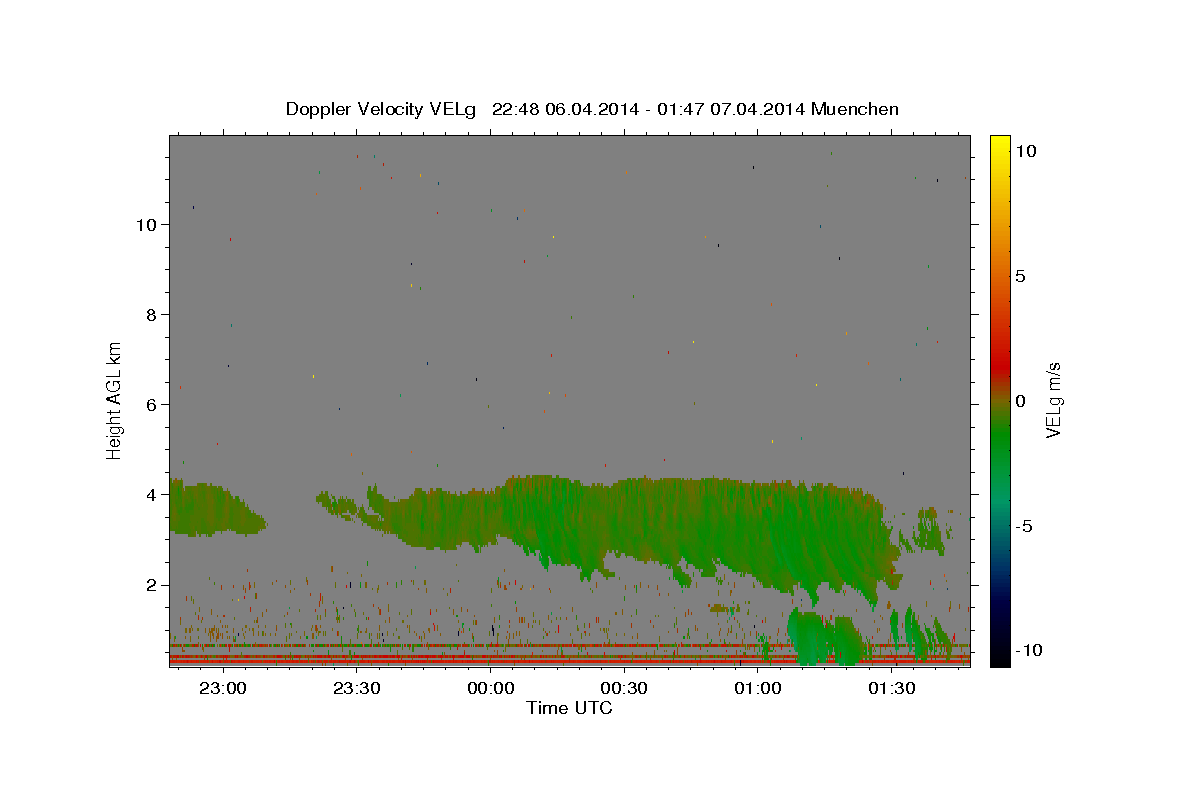
Task: Click the colorbar label '0'
Action: coord(1020,400)
